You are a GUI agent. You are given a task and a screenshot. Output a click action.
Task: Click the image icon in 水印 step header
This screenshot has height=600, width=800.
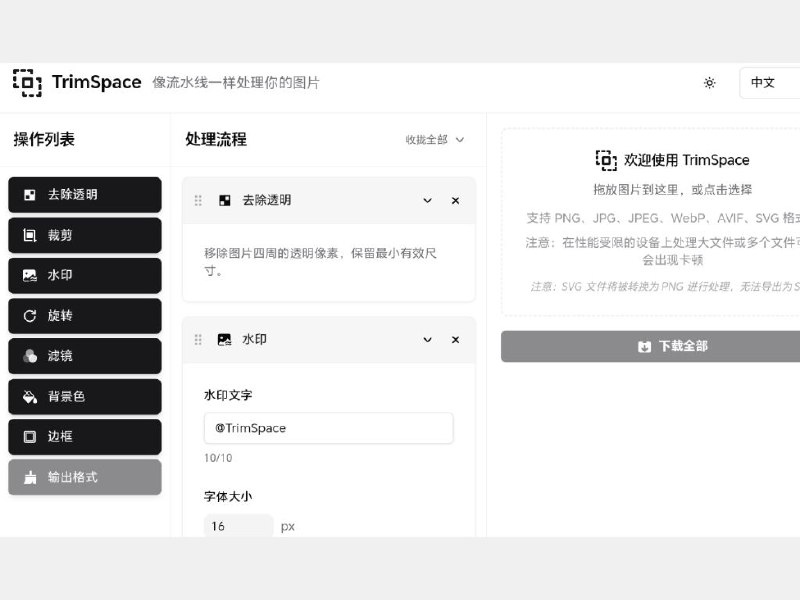click(x=224, y=339)
